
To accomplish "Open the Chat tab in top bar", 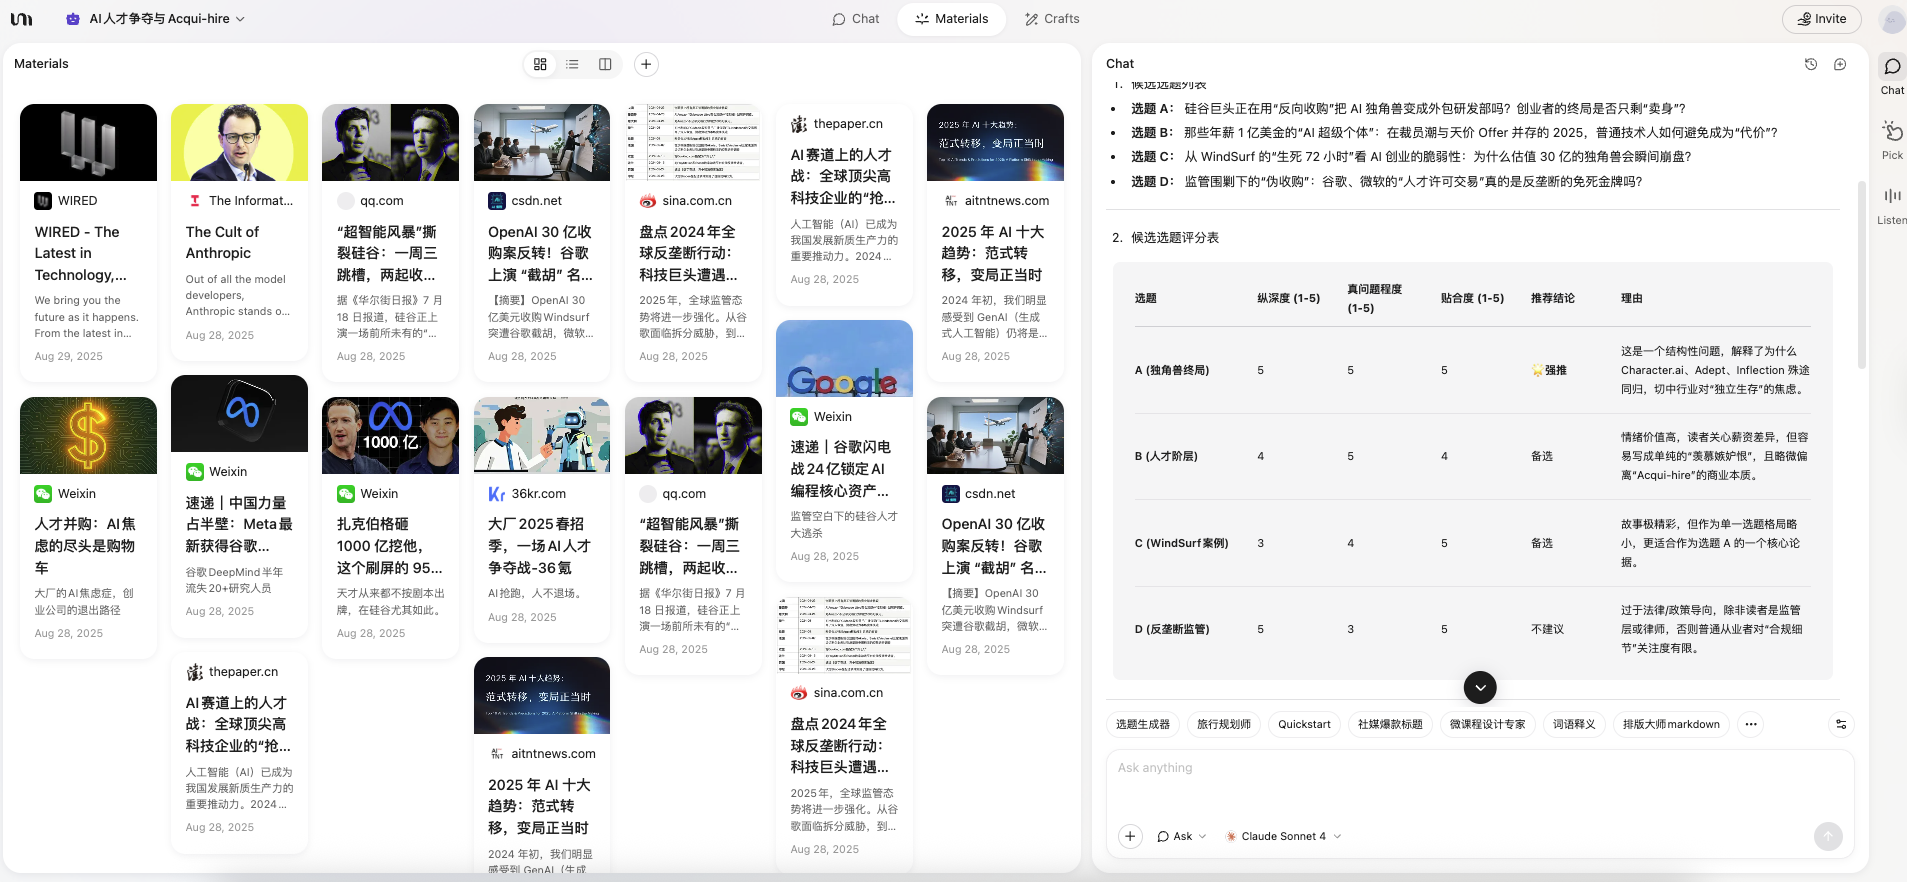I will coord(855,18).
